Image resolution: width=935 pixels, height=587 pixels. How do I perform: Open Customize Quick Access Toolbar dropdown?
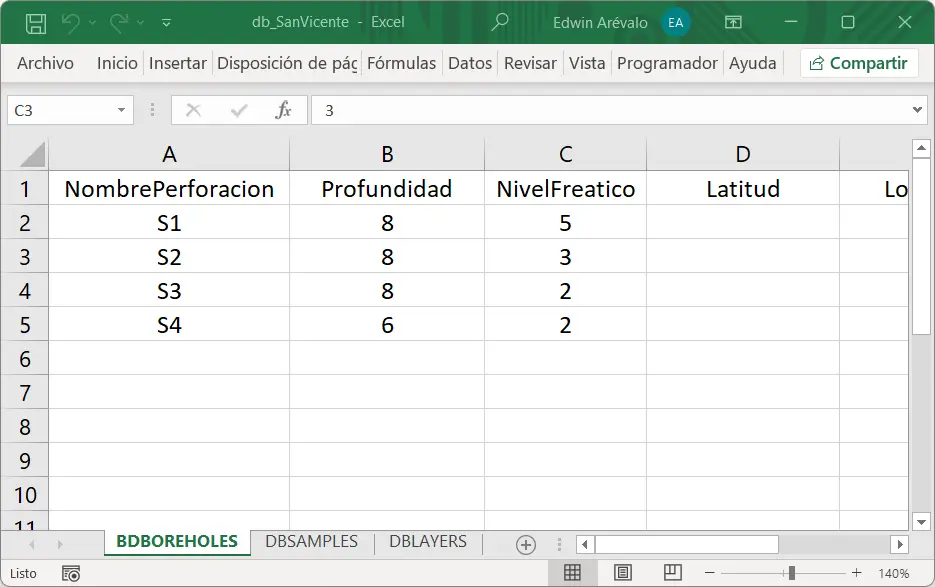click(x=166, y=23)
